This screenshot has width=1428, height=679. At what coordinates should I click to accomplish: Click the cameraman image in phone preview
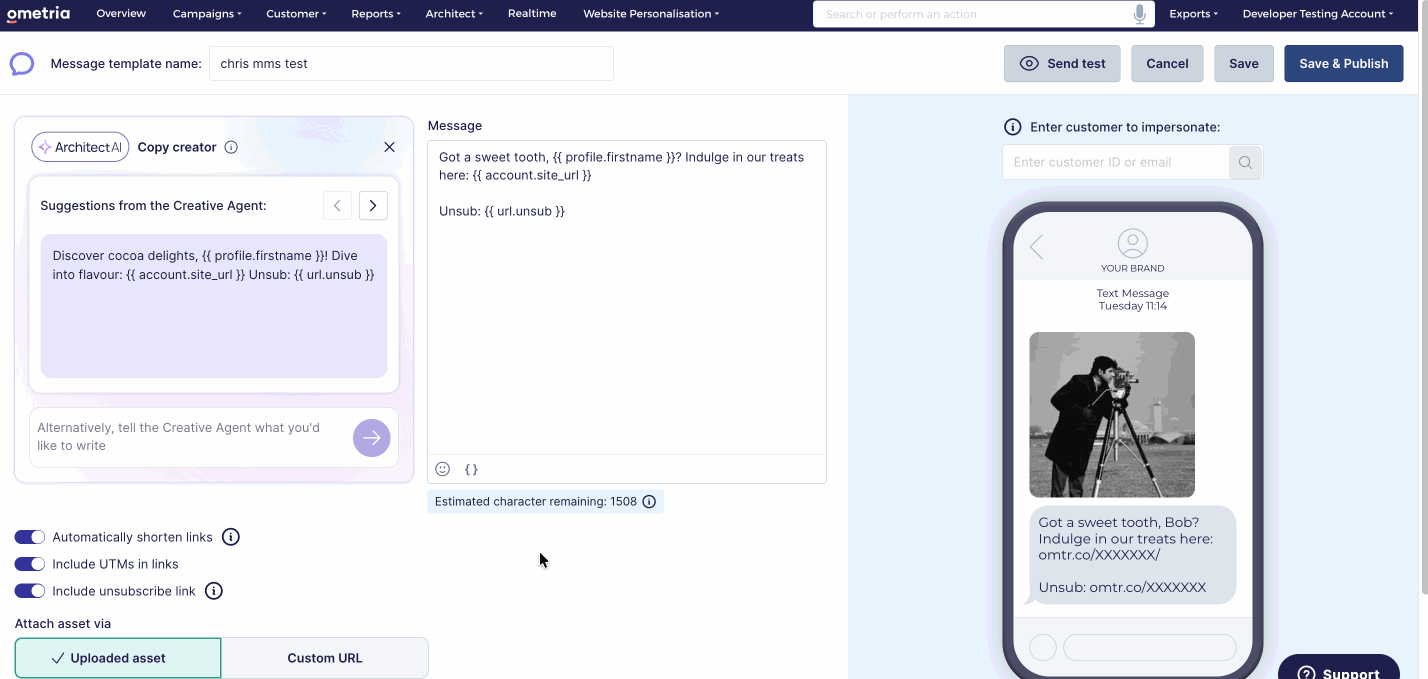[x=1112, y=414]
